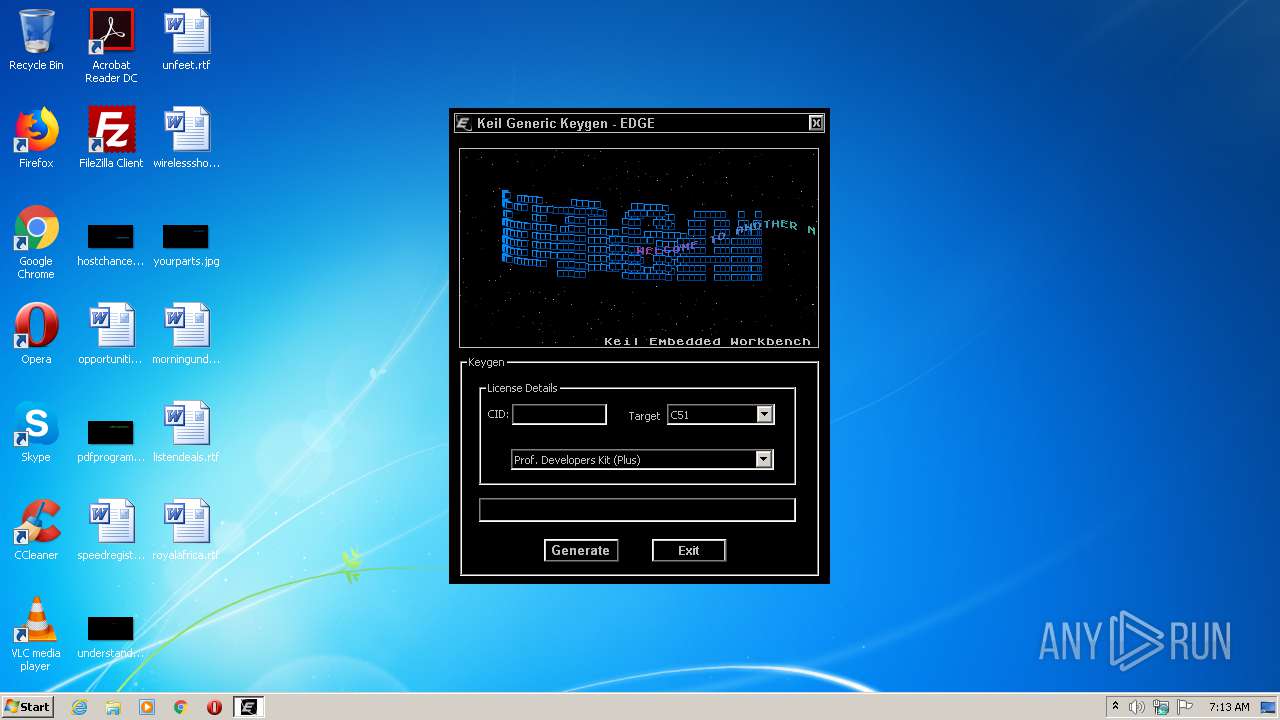Select the yourparts.jpg image file

186,245
